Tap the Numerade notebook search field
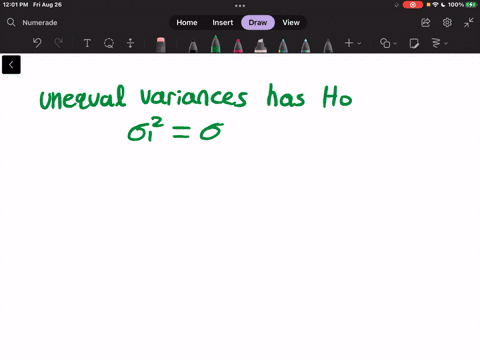Image resolution: width=480 pixels, height=360 pixels. 40,22
